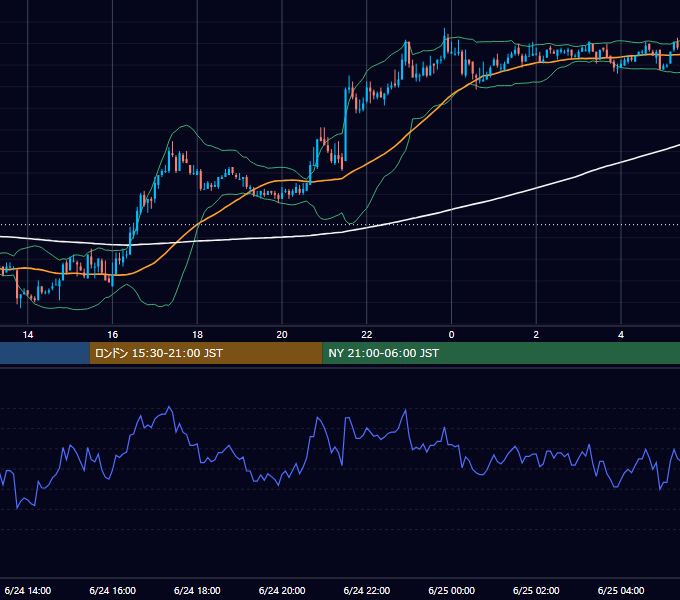Click the 16 hour axis label

point(112,335)
